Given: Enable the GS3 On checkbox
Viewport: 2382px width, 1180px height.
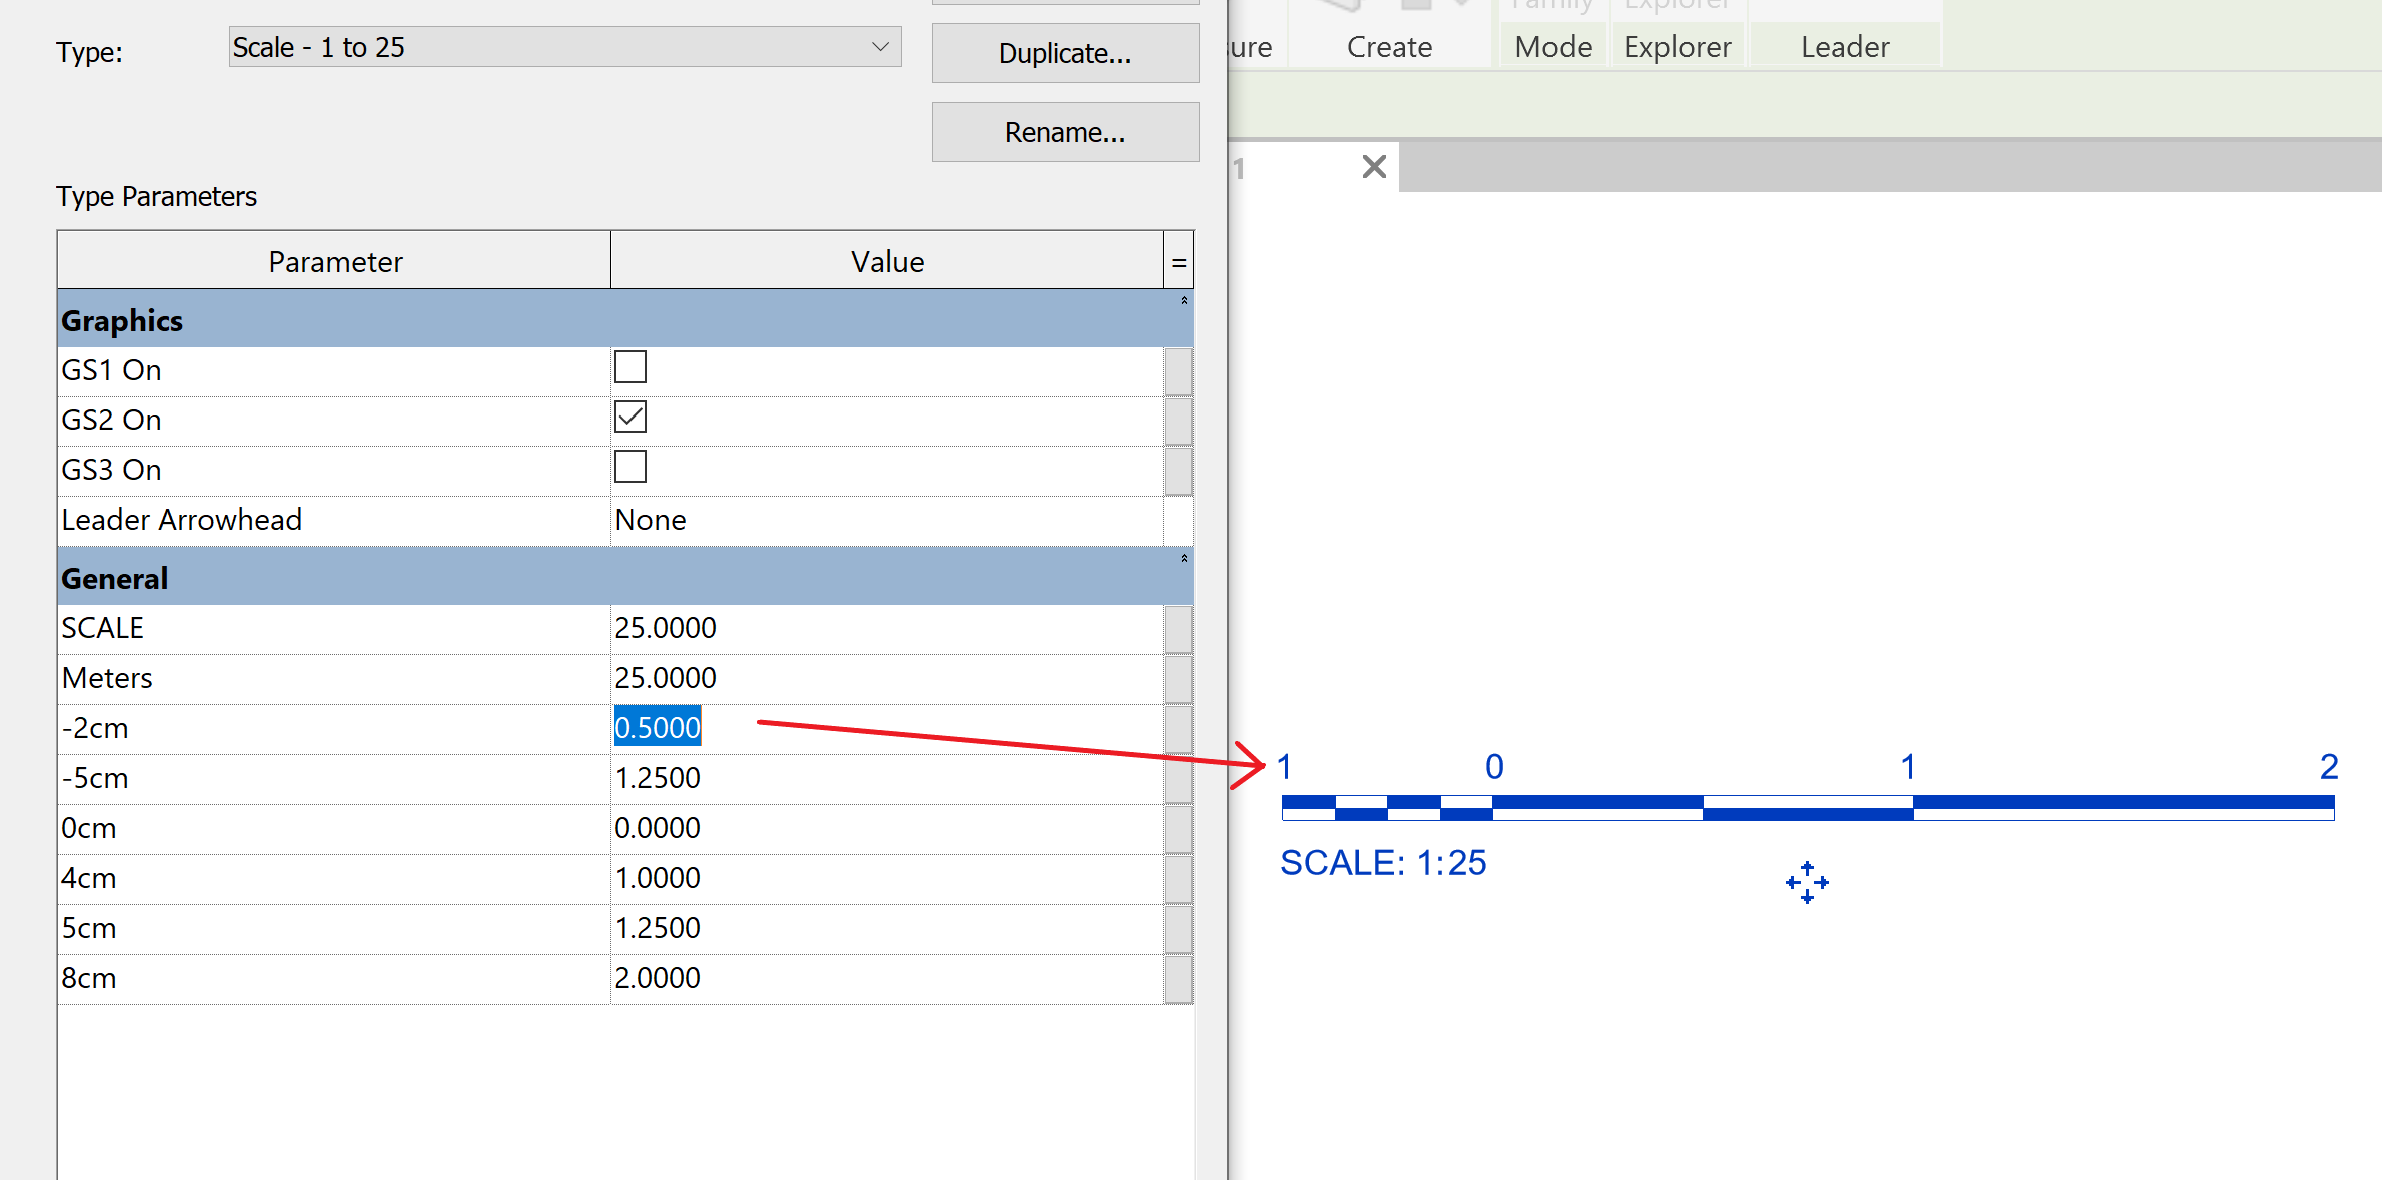Looking at the screenshot, I should [x=630, y=466].
